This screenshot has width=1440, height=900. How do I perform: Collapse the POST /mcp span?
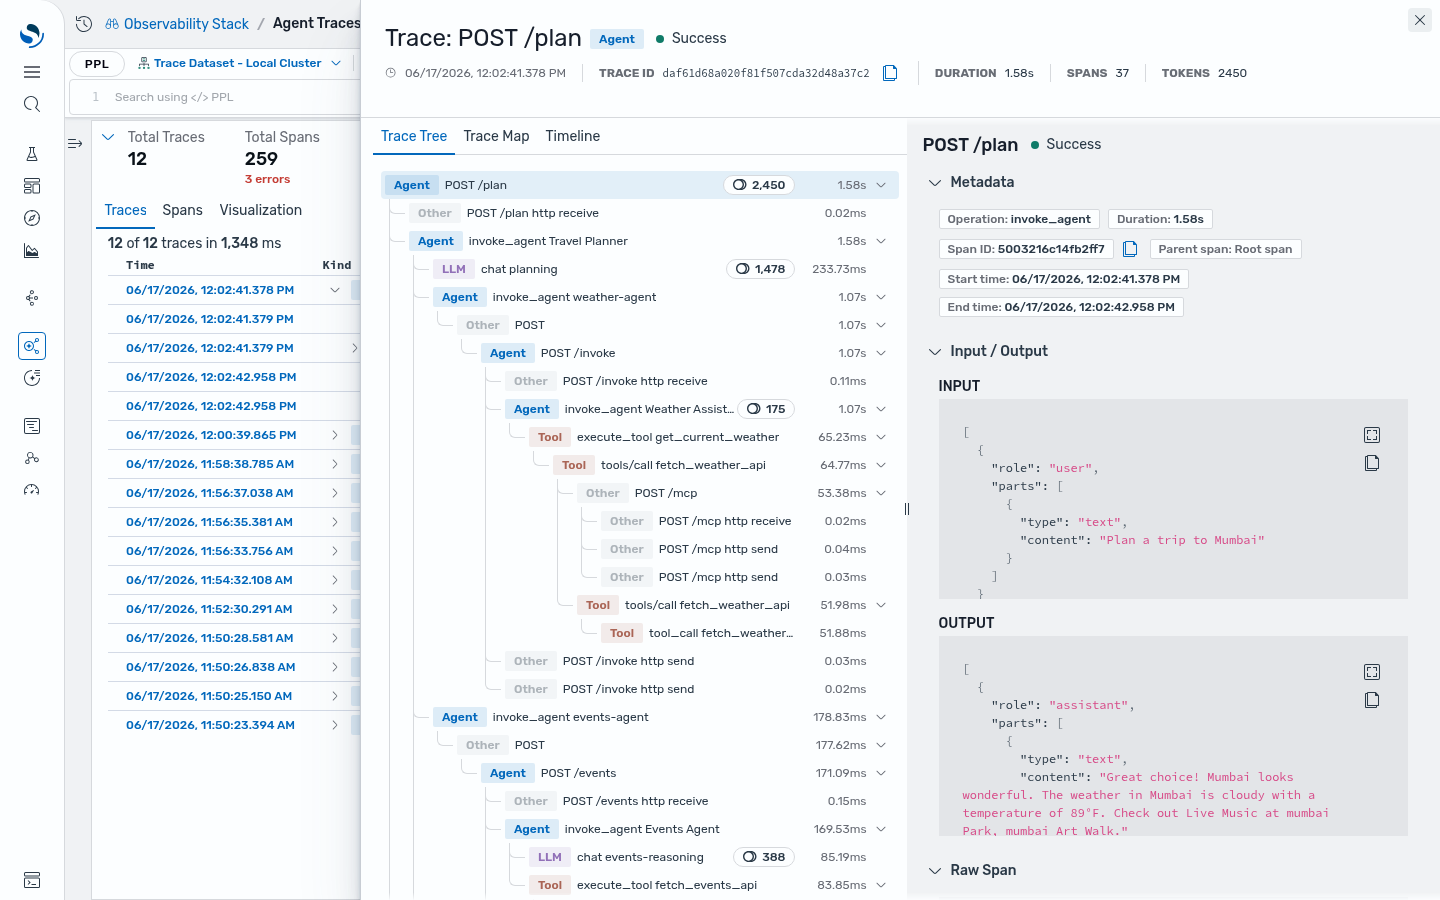(x=881, y=493)
